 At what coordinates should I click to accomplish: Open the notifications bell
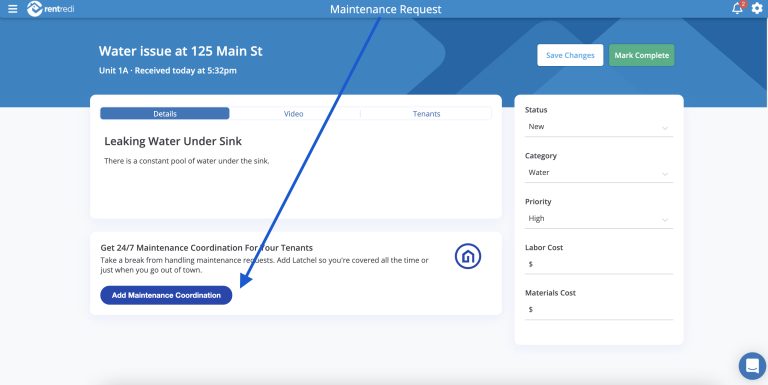click(x=737, y=8)
